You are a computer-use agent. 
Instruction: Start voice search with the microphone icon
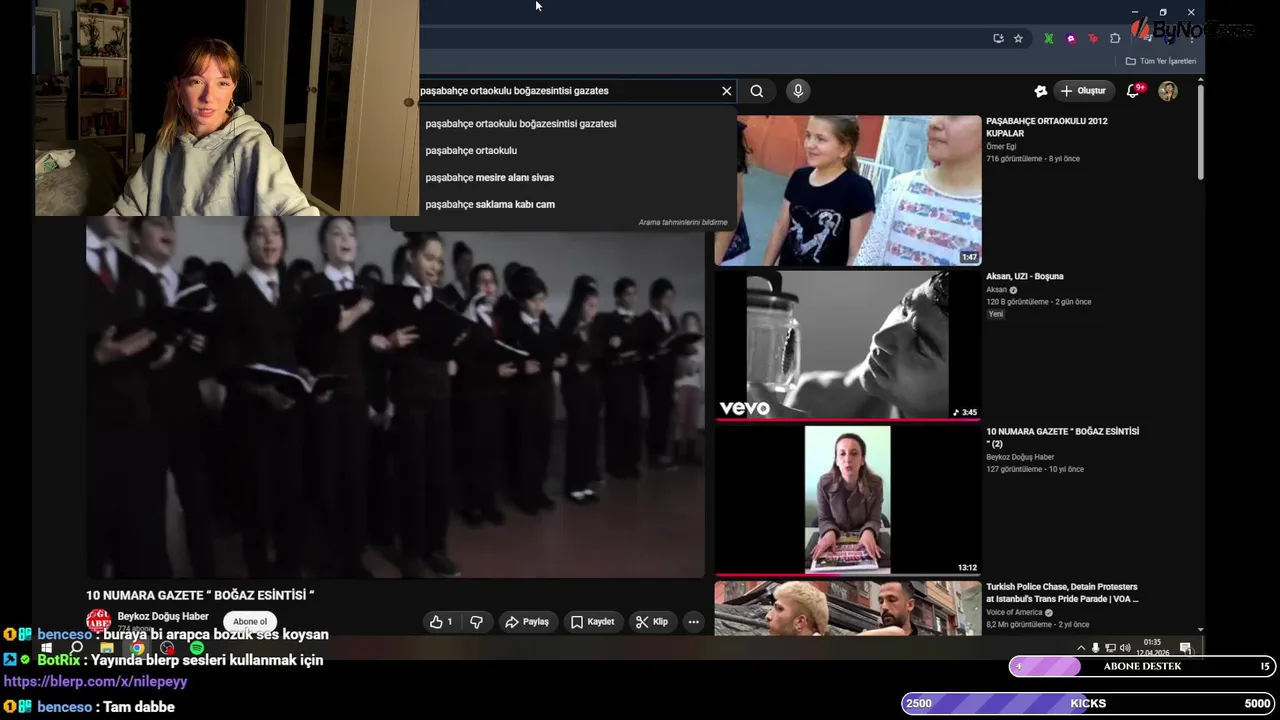(x=798, y=91)
